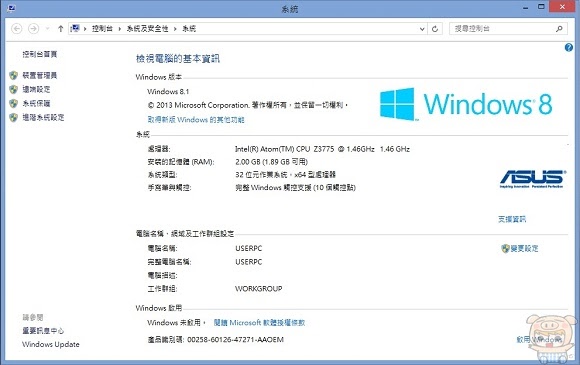Select USERPC in 完整電腦名稱 row
Viewport: 580px width, 365px height.
click(x=249, y=262)
